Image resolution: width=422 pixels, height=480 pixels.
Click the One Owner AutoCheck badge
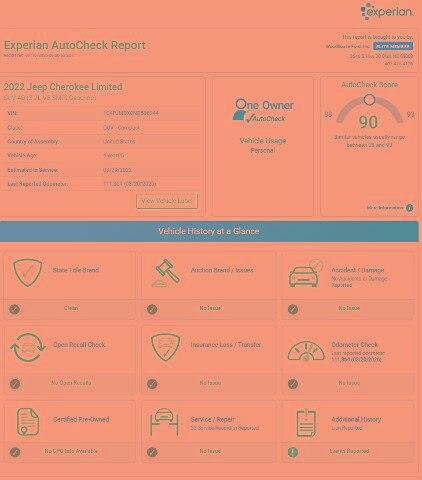pyautogui.click(x=263, y=111)
